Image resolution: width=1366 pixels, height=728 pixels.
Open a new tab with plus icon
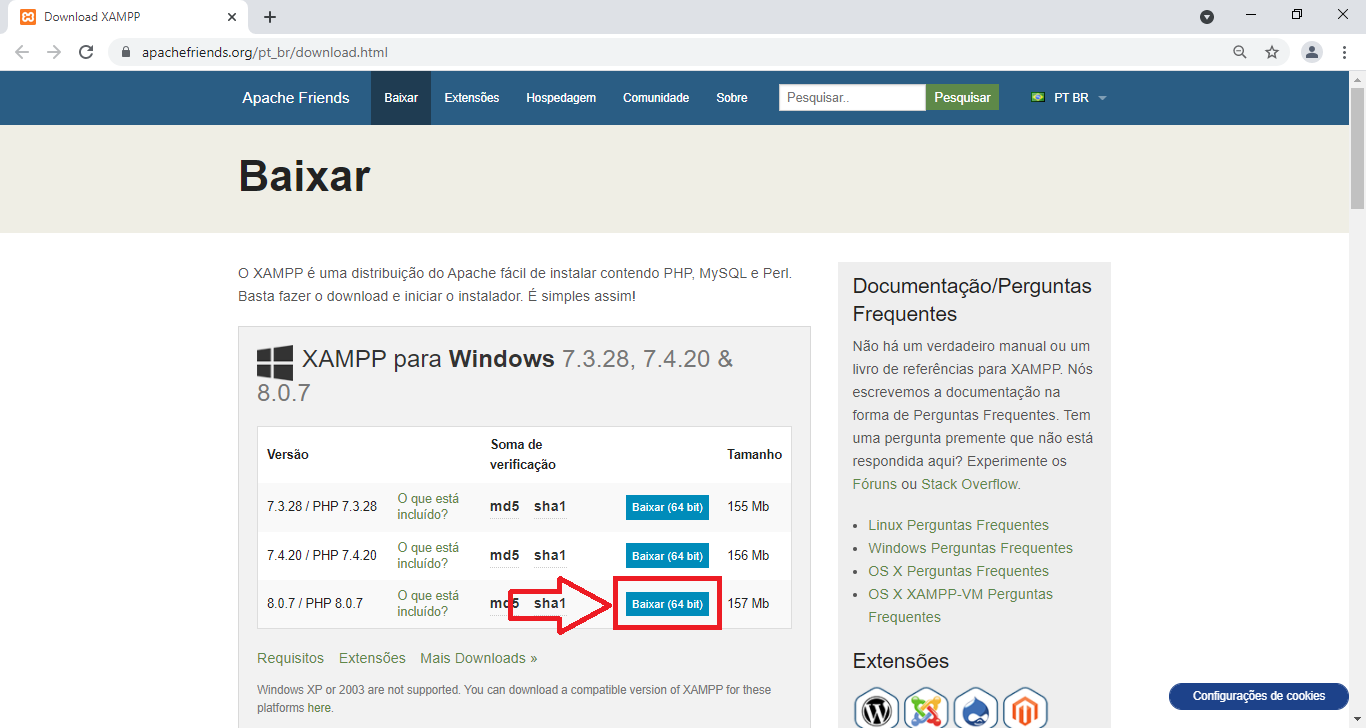click(x=270, y=17)
